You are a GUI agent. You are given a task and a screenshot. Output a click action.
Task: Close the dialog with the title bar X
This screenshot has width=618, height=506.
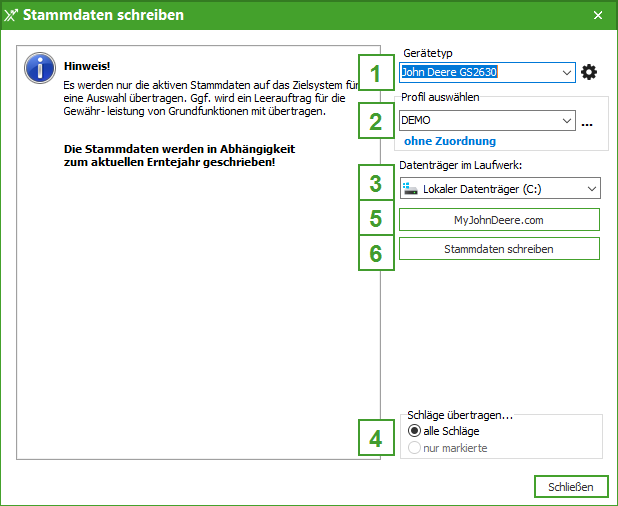click(598, 15)
